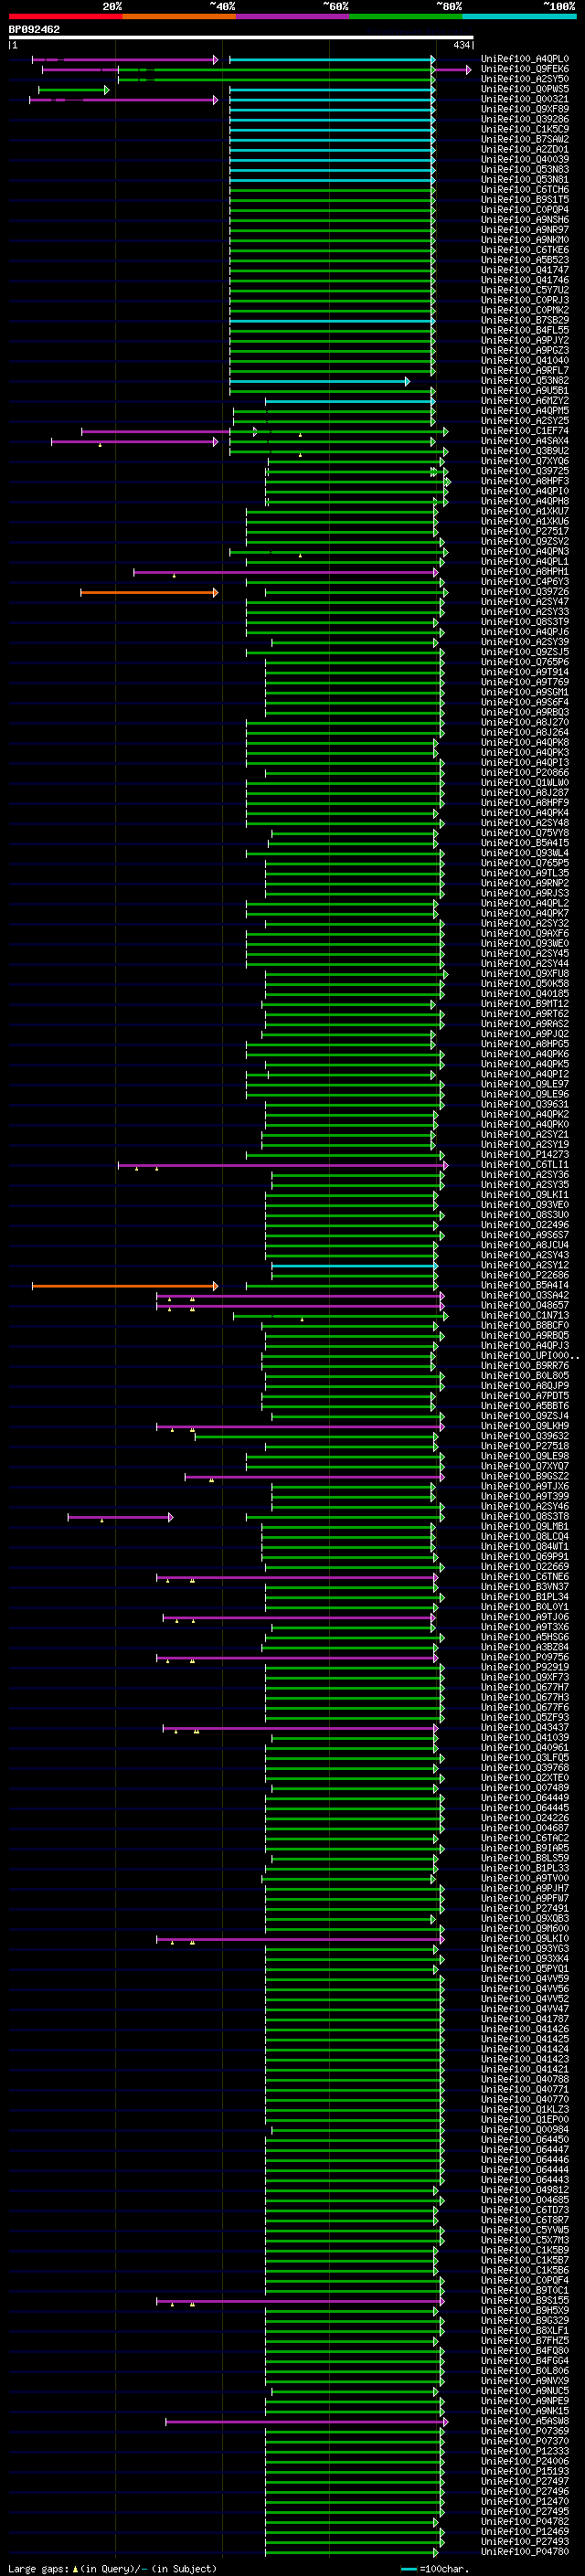This screenshot has width=585, height=2576.
Task: Click the green alignment bar of UniRef100_Q0PWS5
Action: [73, 90]
